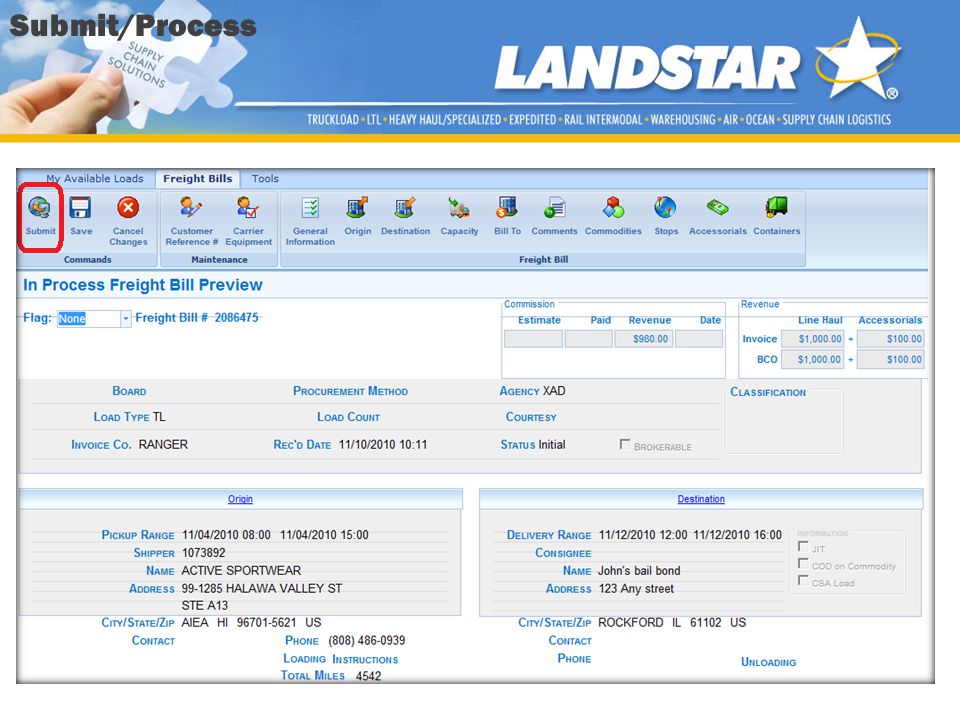Toggle the JIT checkbox
This screenshot has width=960, height=720.
803,546
